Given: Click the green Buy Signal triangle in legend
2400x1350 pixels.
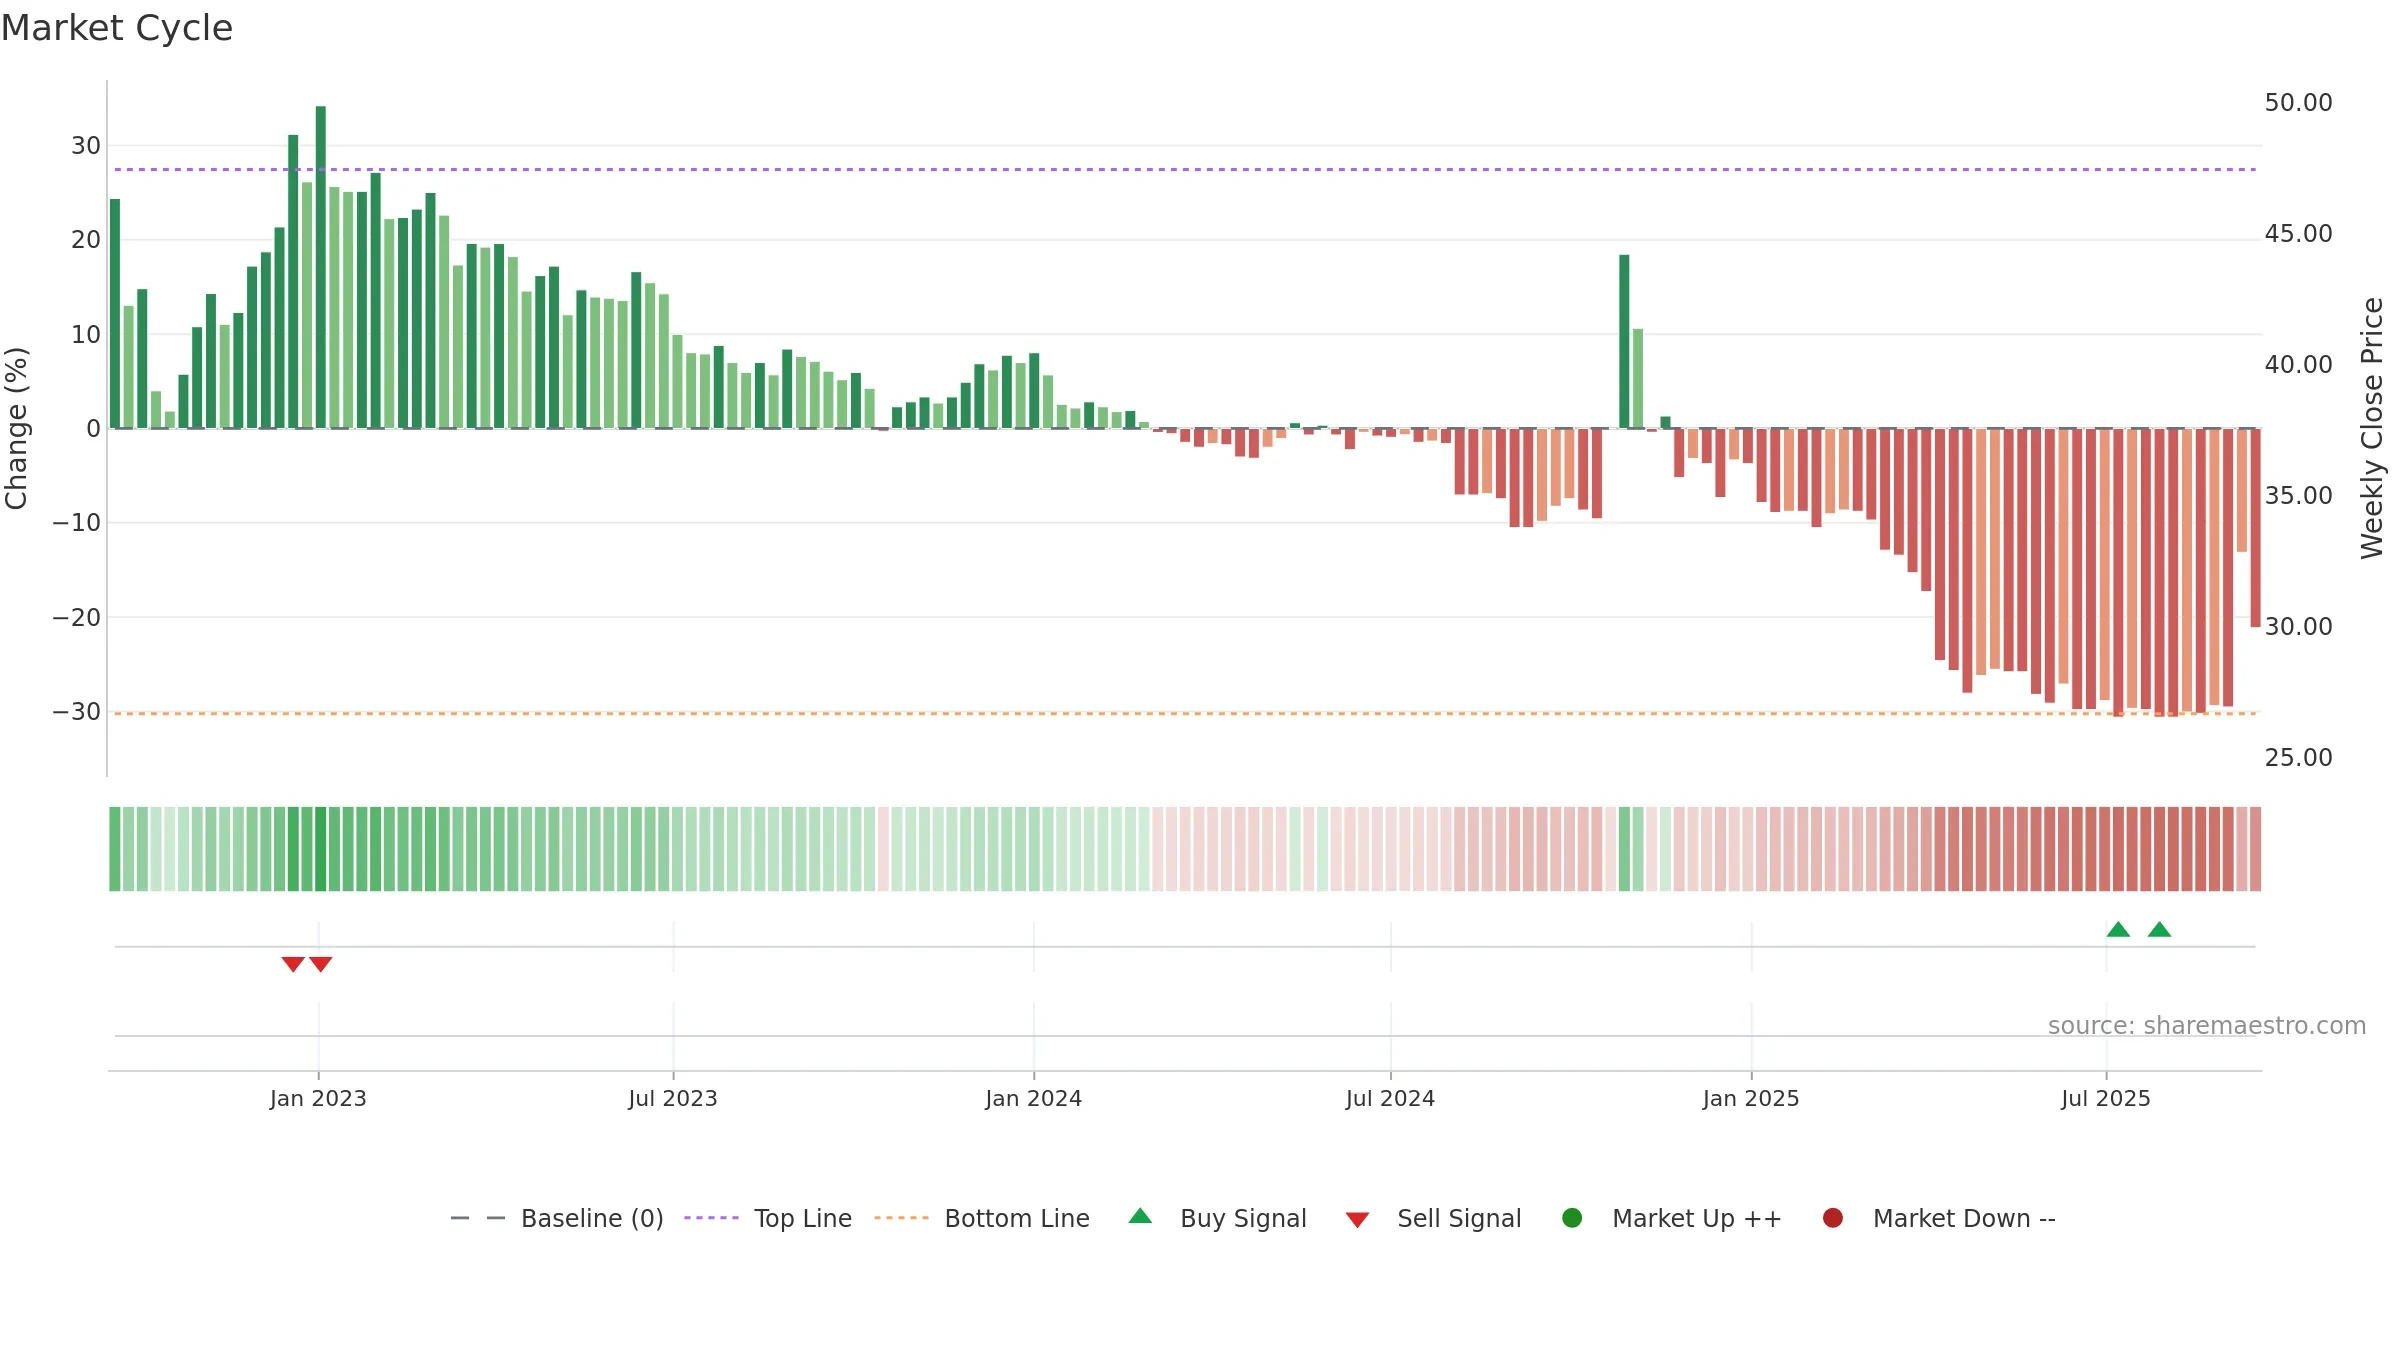Looking at the screenshot, I should pyautogui.click(x=1140, y=1216).
